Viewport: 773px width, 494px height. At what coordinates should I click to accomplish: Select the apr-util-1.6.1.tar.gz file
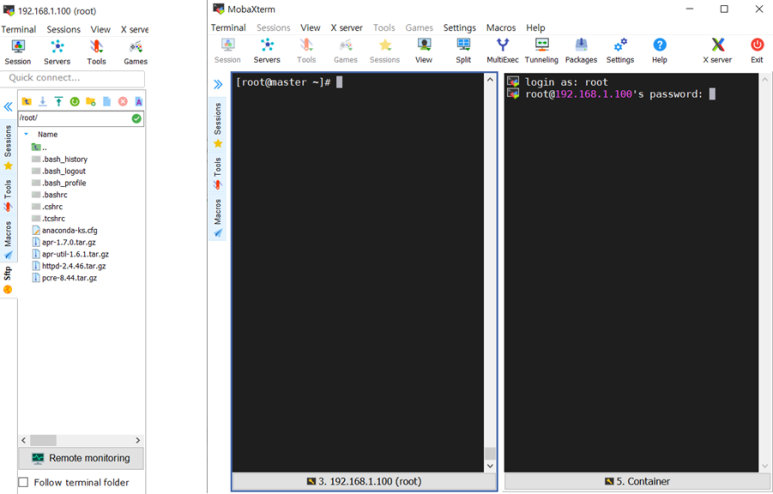coord(70,254)
